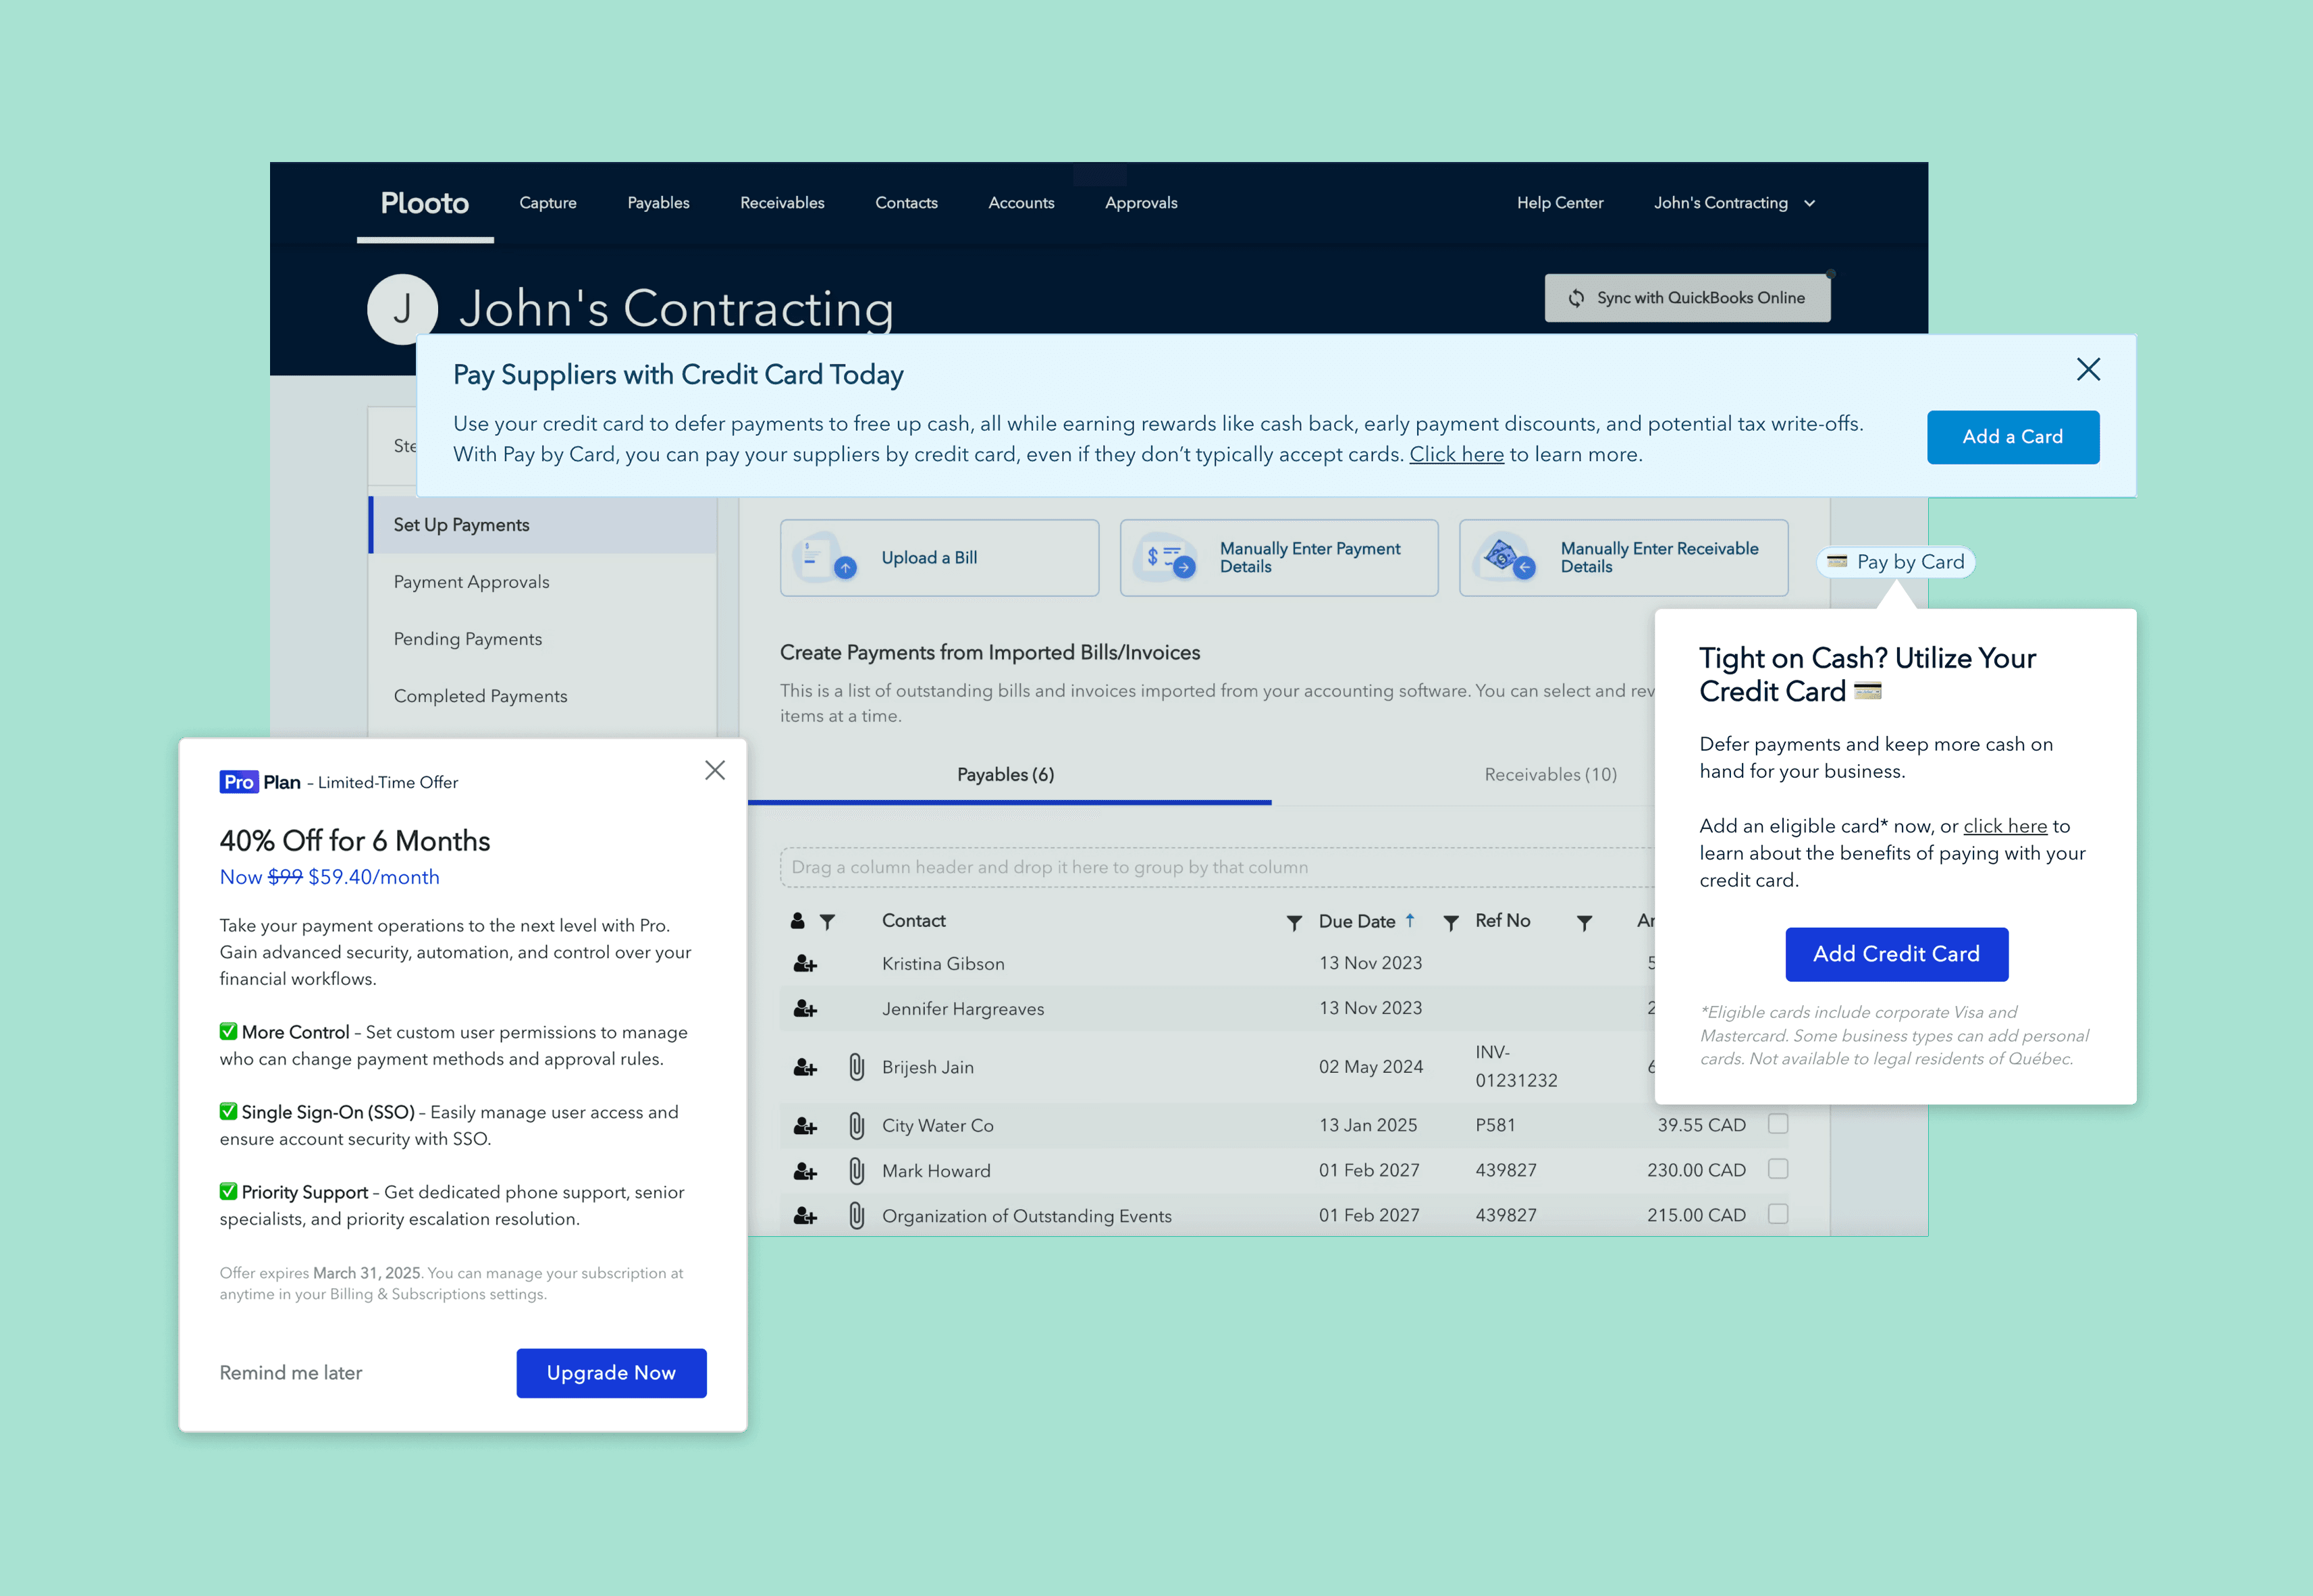Viewport: 2313px width, 1596px height.
Task: Close the Pro Plan offer popup
Action: tap(715, 770)
